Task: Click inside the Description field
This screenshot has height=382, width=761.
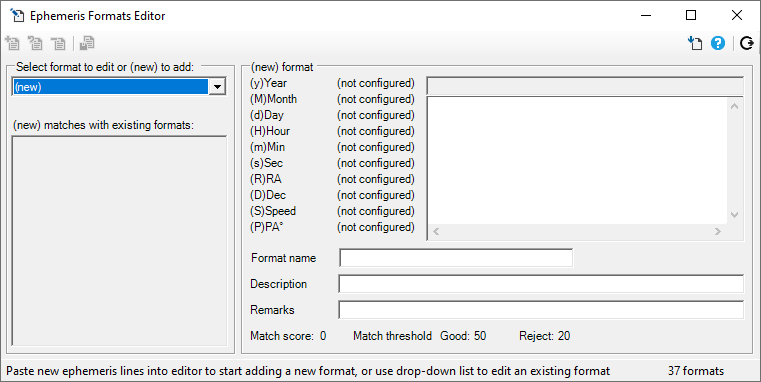Action: pyautogui.click(x=541, y=284)
